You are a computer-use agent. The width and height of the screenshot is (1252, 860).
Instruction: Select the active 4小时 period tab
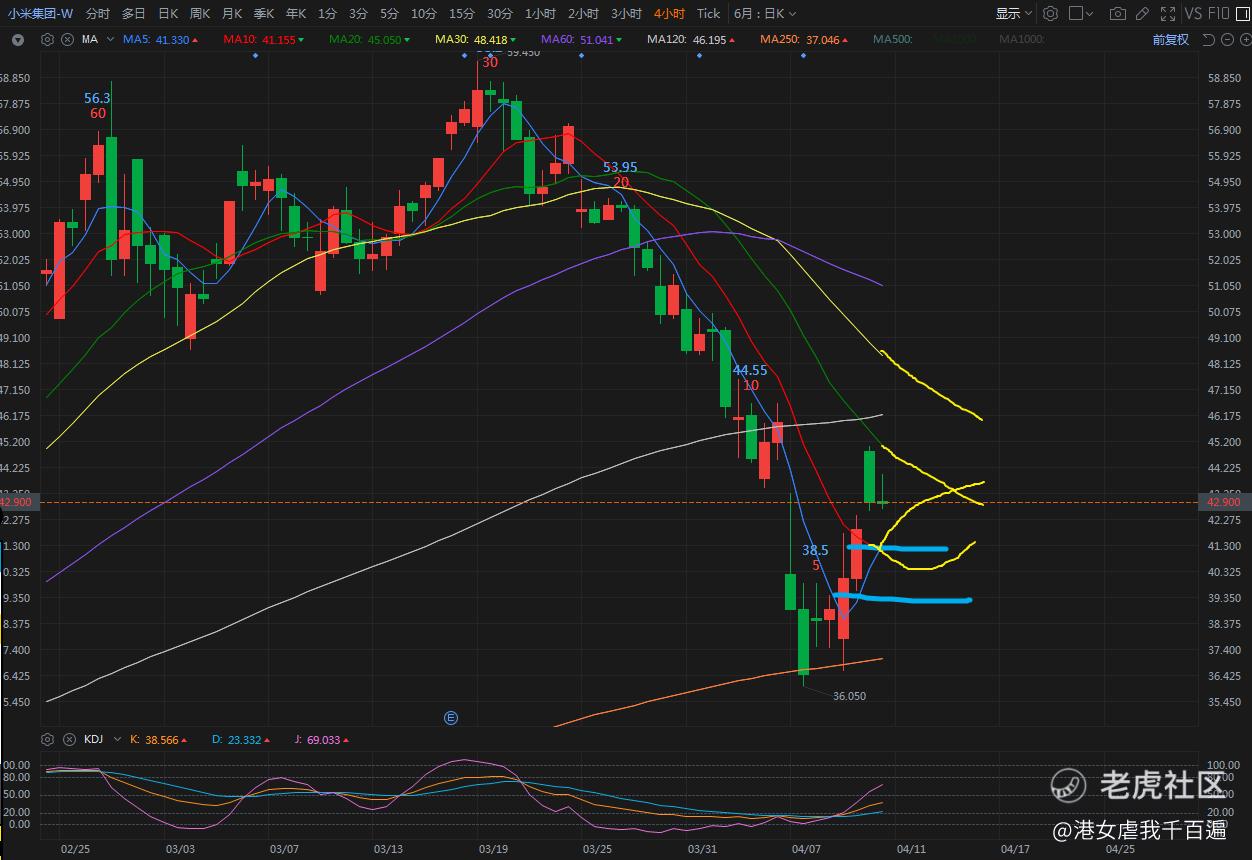point(669,13)
